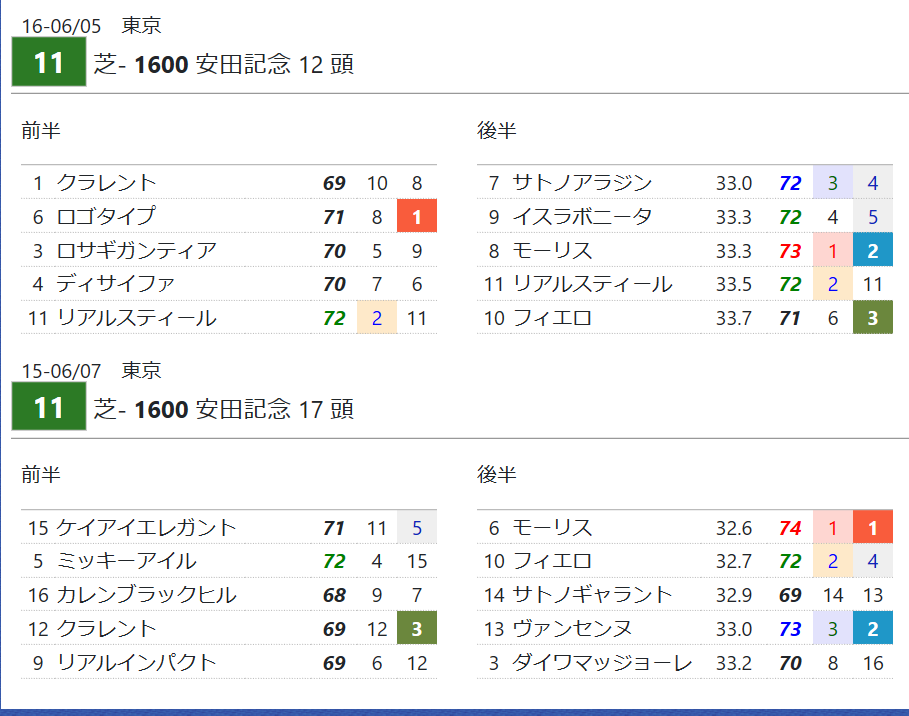Click the 後半 header of the 2016 race
This screenshot has width=909, height=716.
pos(497,130)
